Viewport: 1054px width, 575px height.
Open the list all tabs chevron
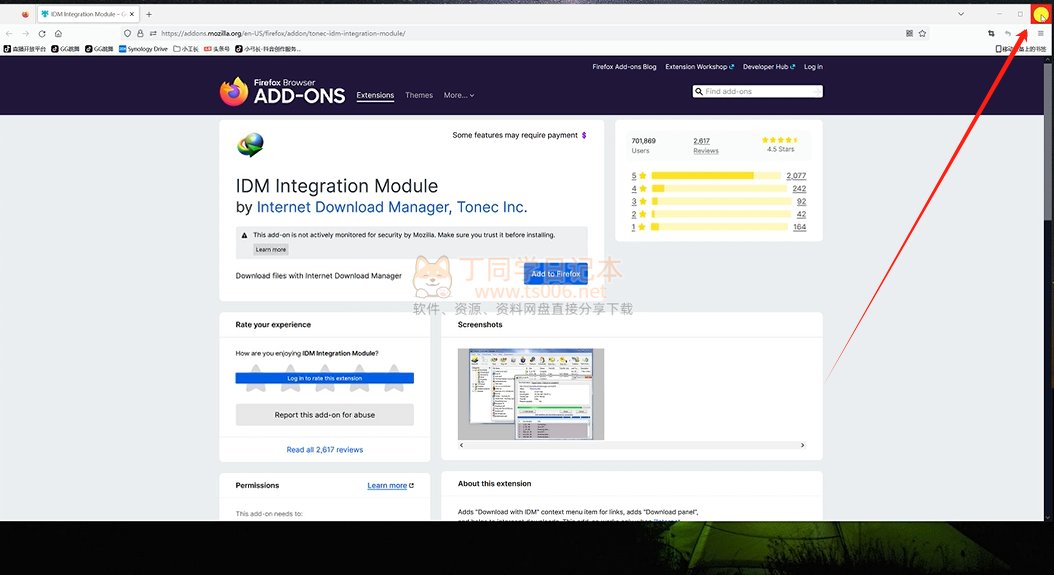tap(961, 14)
